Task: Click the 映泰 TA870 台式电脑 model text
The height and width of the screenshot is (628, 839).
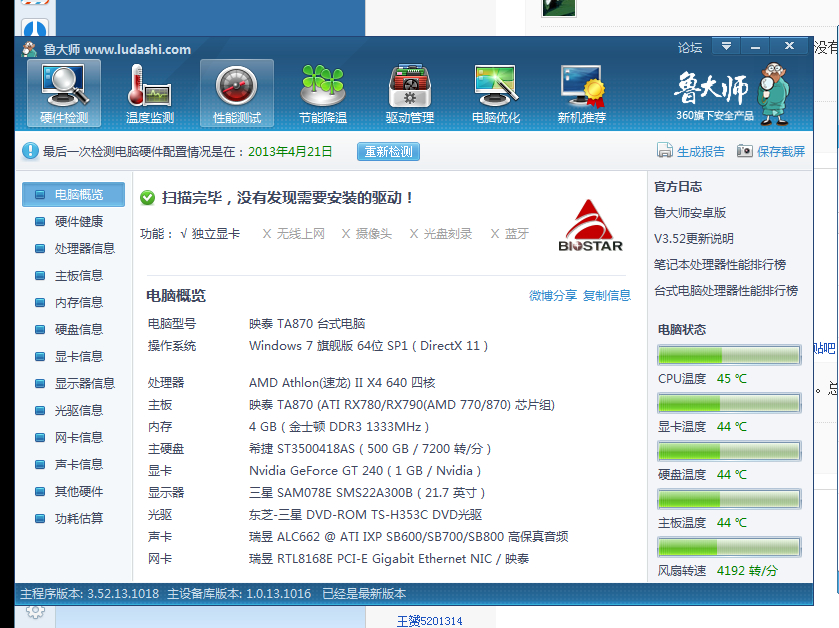Action: pyautogui.click(x=307, y=324)
